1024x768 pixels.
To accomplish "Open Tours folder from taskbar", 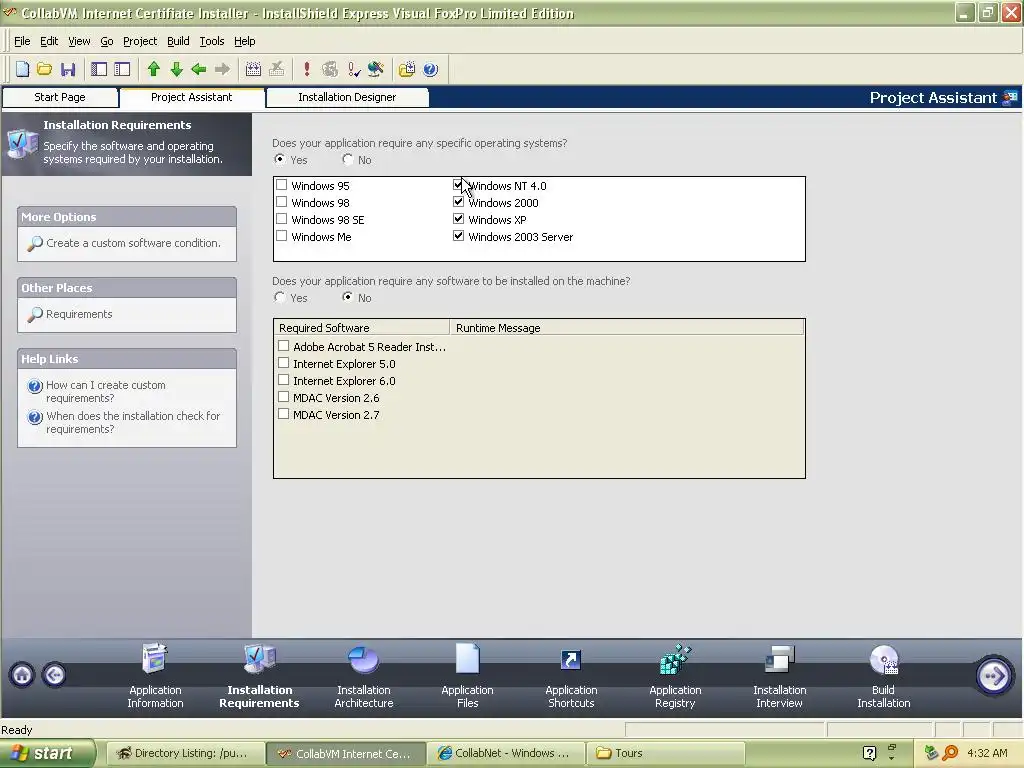I will tap(665, 753).
